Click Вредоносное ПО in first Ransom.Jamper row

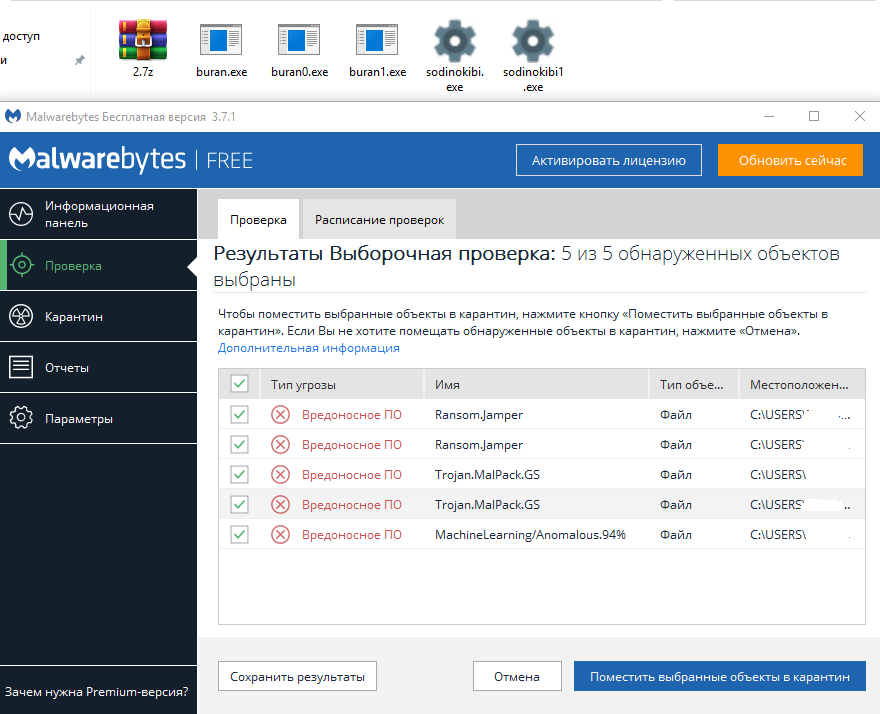point(352,414)
